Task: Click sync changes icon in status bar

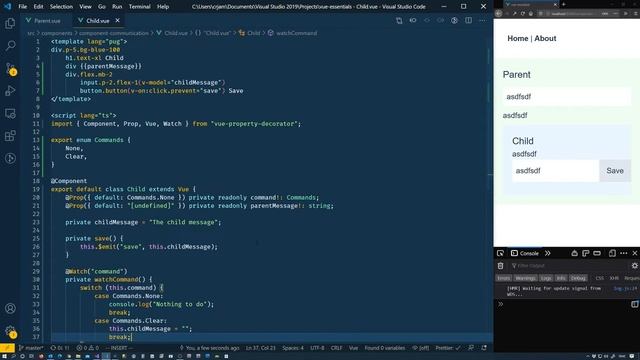Action: coord(60,348)
